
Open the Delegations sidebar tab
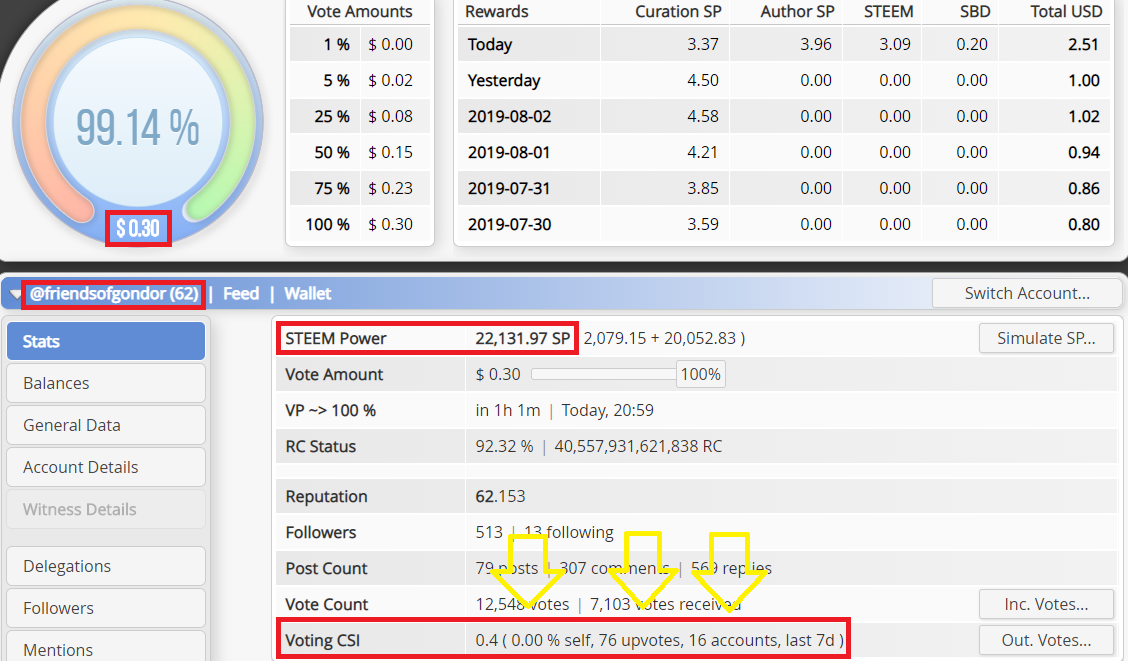[x=106, y=566]
